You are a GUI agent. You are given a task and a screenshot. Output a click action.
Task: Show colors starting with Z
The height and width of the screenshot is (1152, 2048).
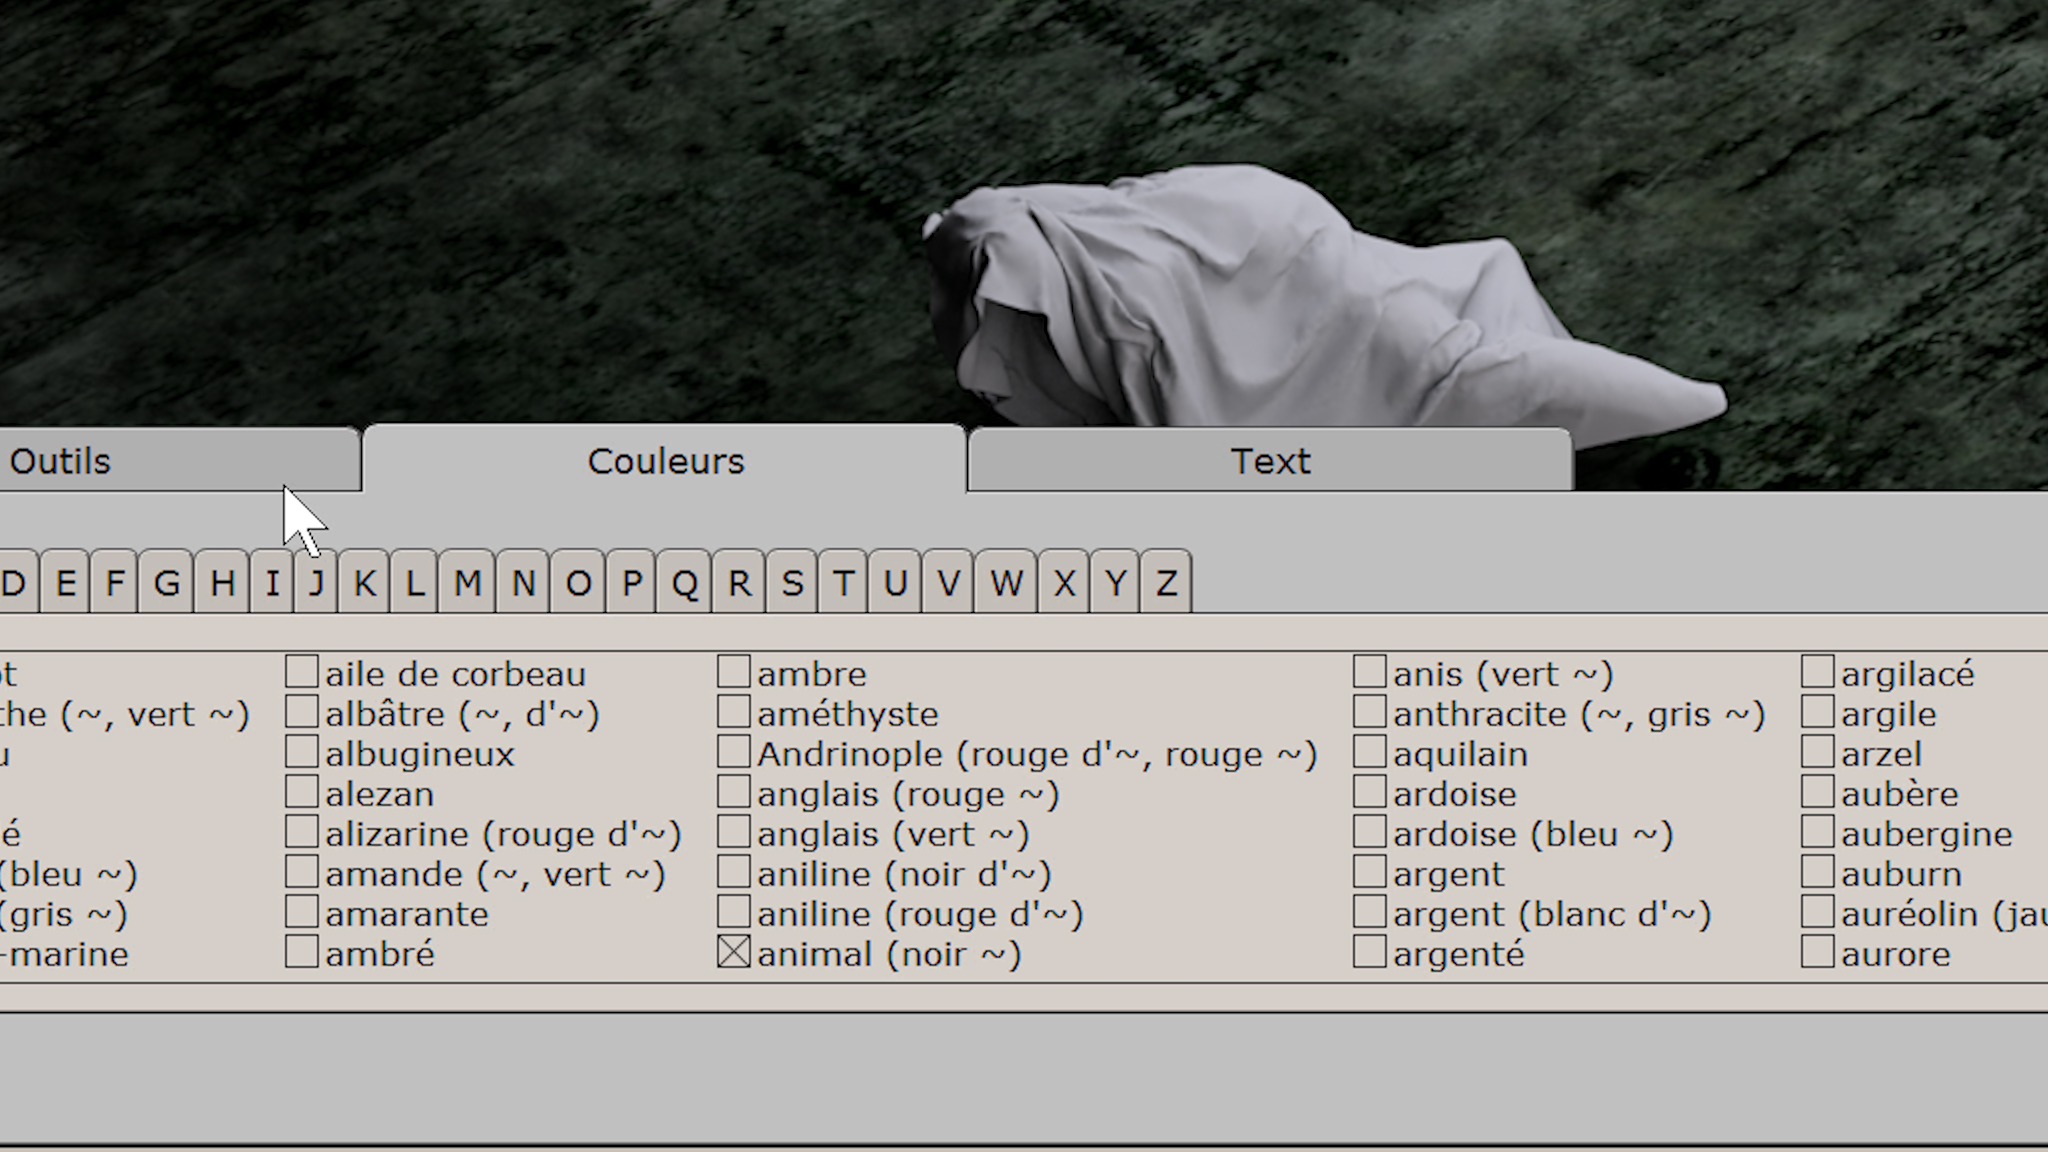click(x=1166, y=583)
